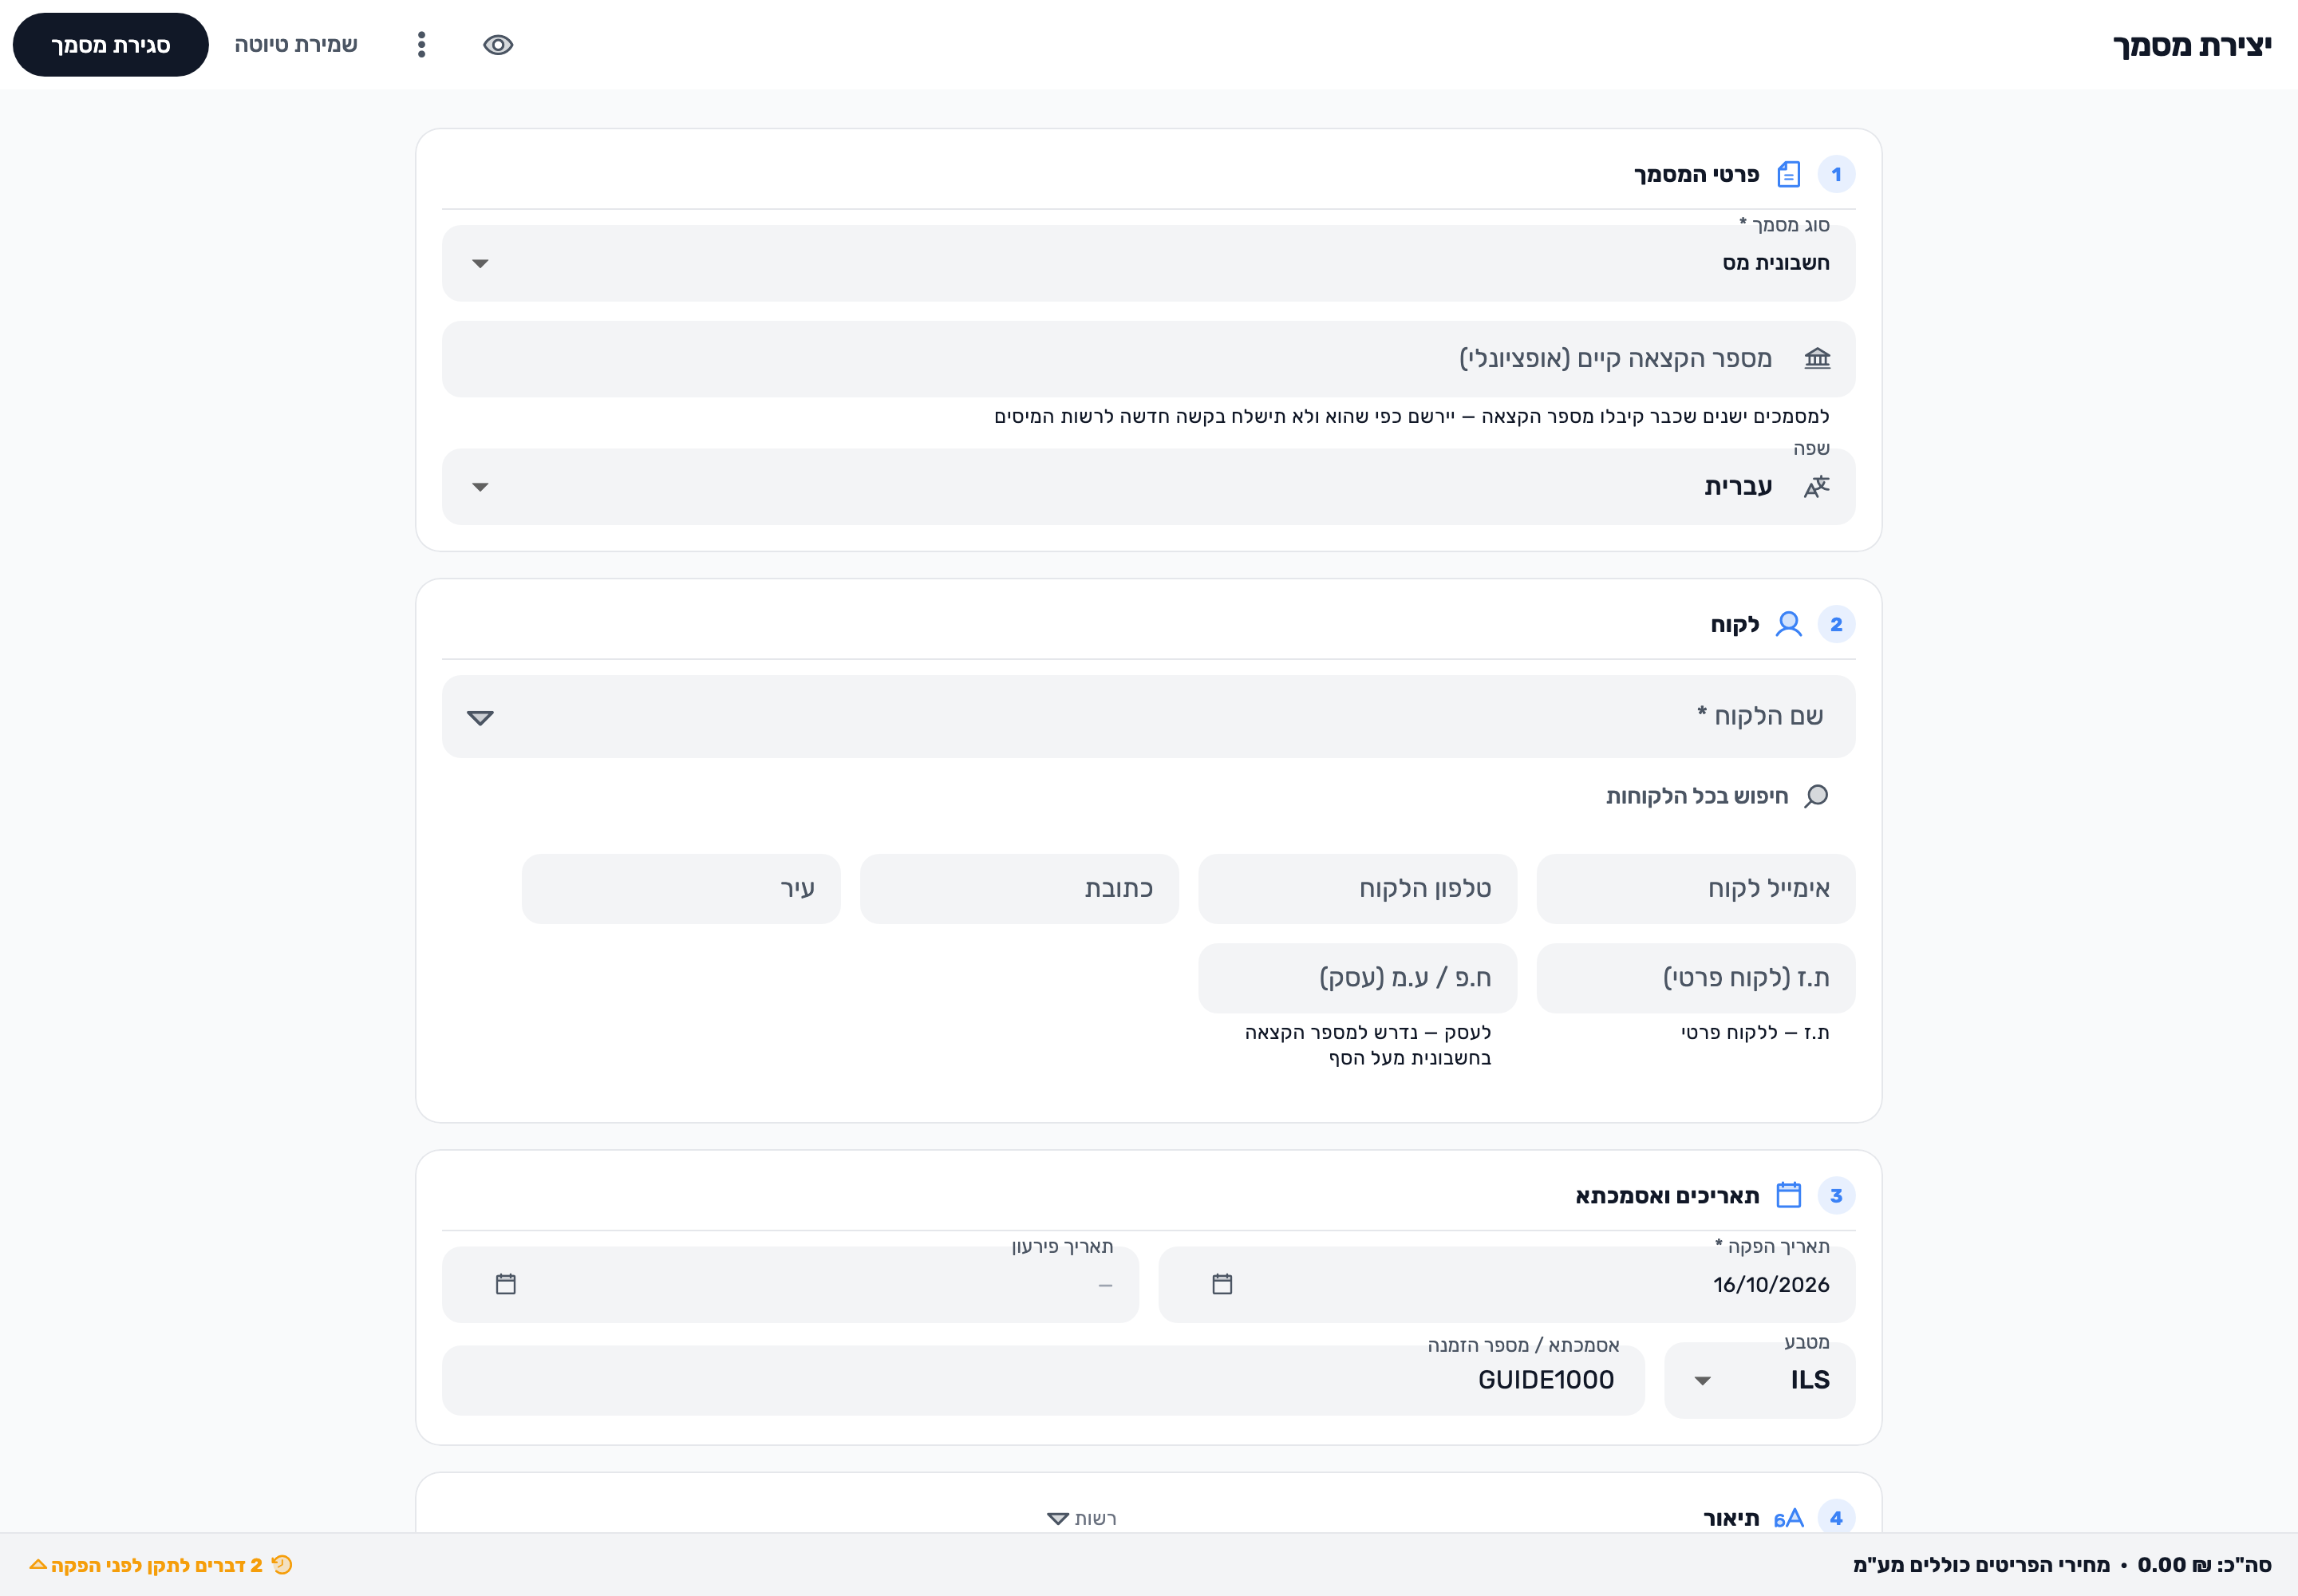Click the text-size icon next to תיאור
The width and height of the screenshot is (2298, 1596).
(1788, 1519)
